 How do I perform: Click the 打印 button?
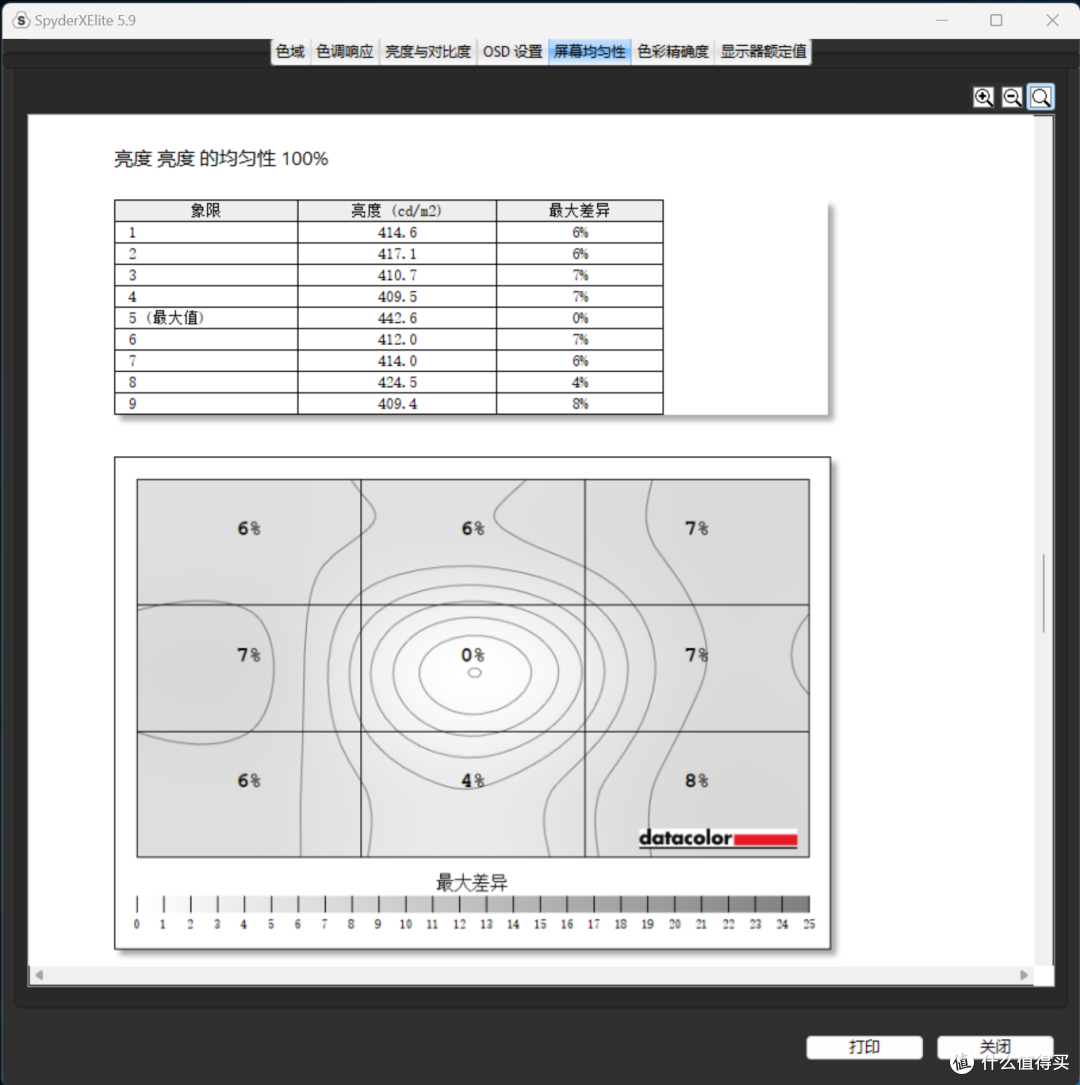(864, 1047)
